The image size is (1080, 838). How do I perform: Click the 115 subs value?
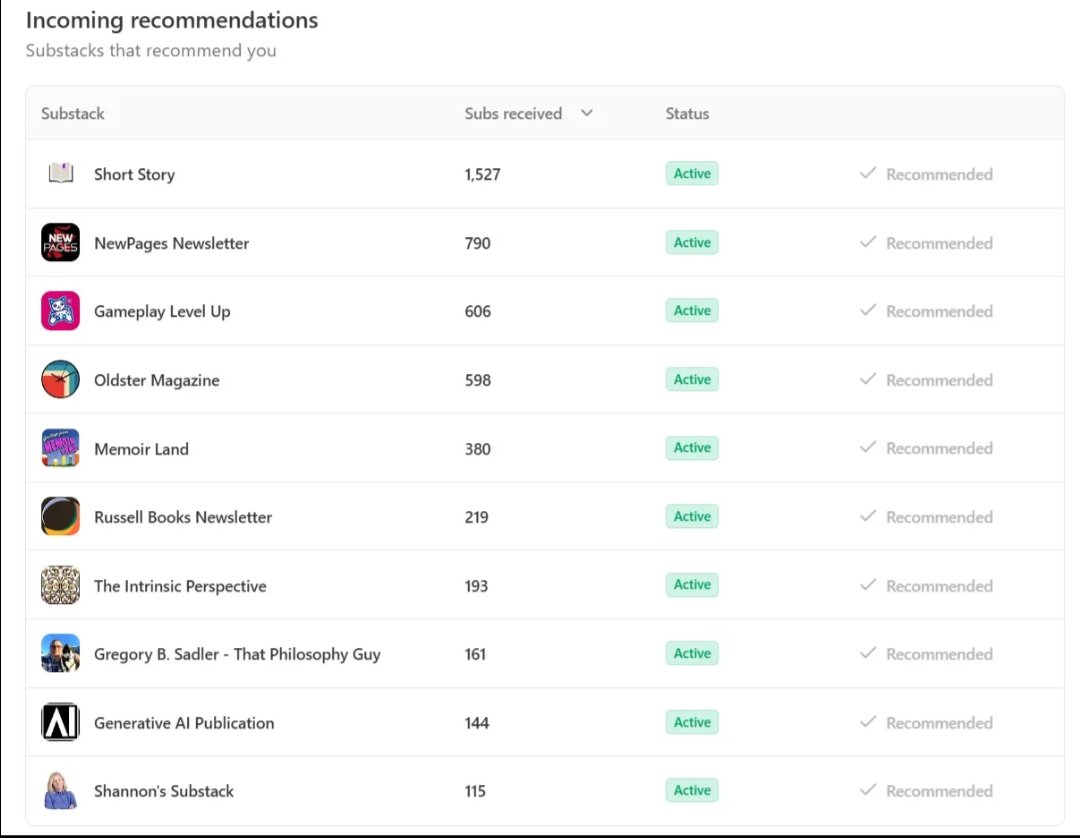475,791
